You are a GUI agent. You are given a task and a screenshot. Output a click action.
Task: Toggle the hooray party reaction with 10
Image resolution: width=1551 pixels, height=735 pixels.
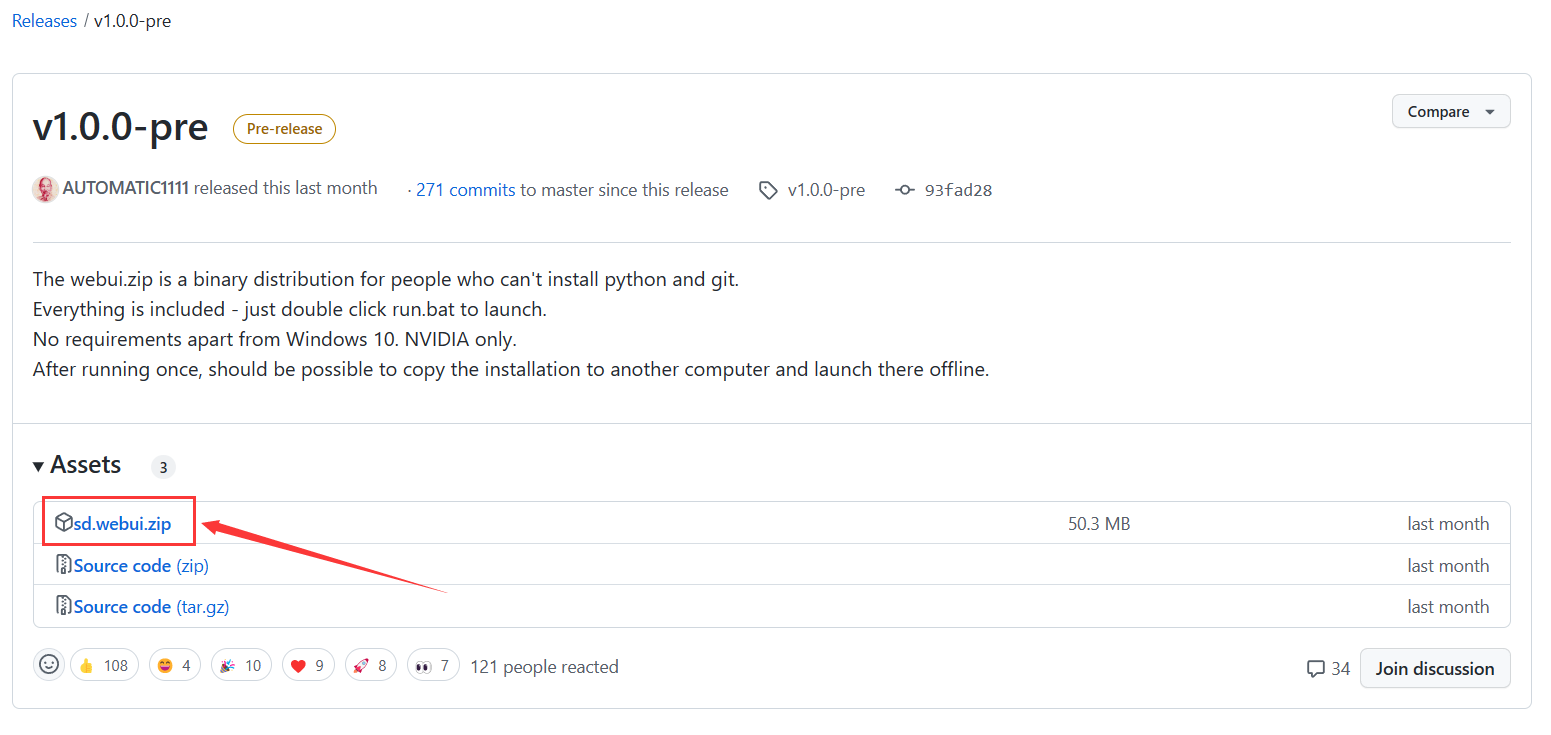241,665
